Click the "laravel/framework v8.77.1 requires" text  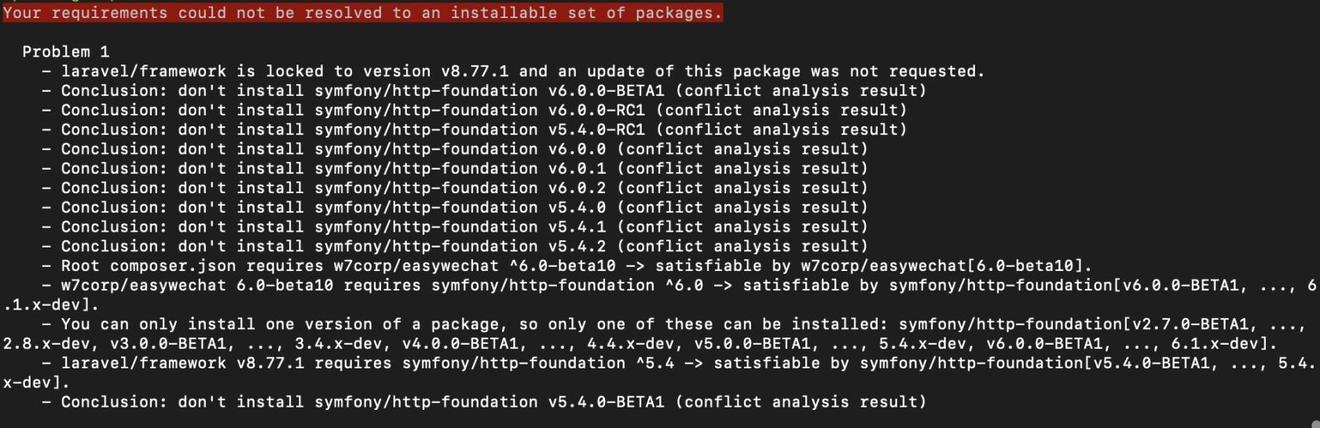click(x=229, y=363)
